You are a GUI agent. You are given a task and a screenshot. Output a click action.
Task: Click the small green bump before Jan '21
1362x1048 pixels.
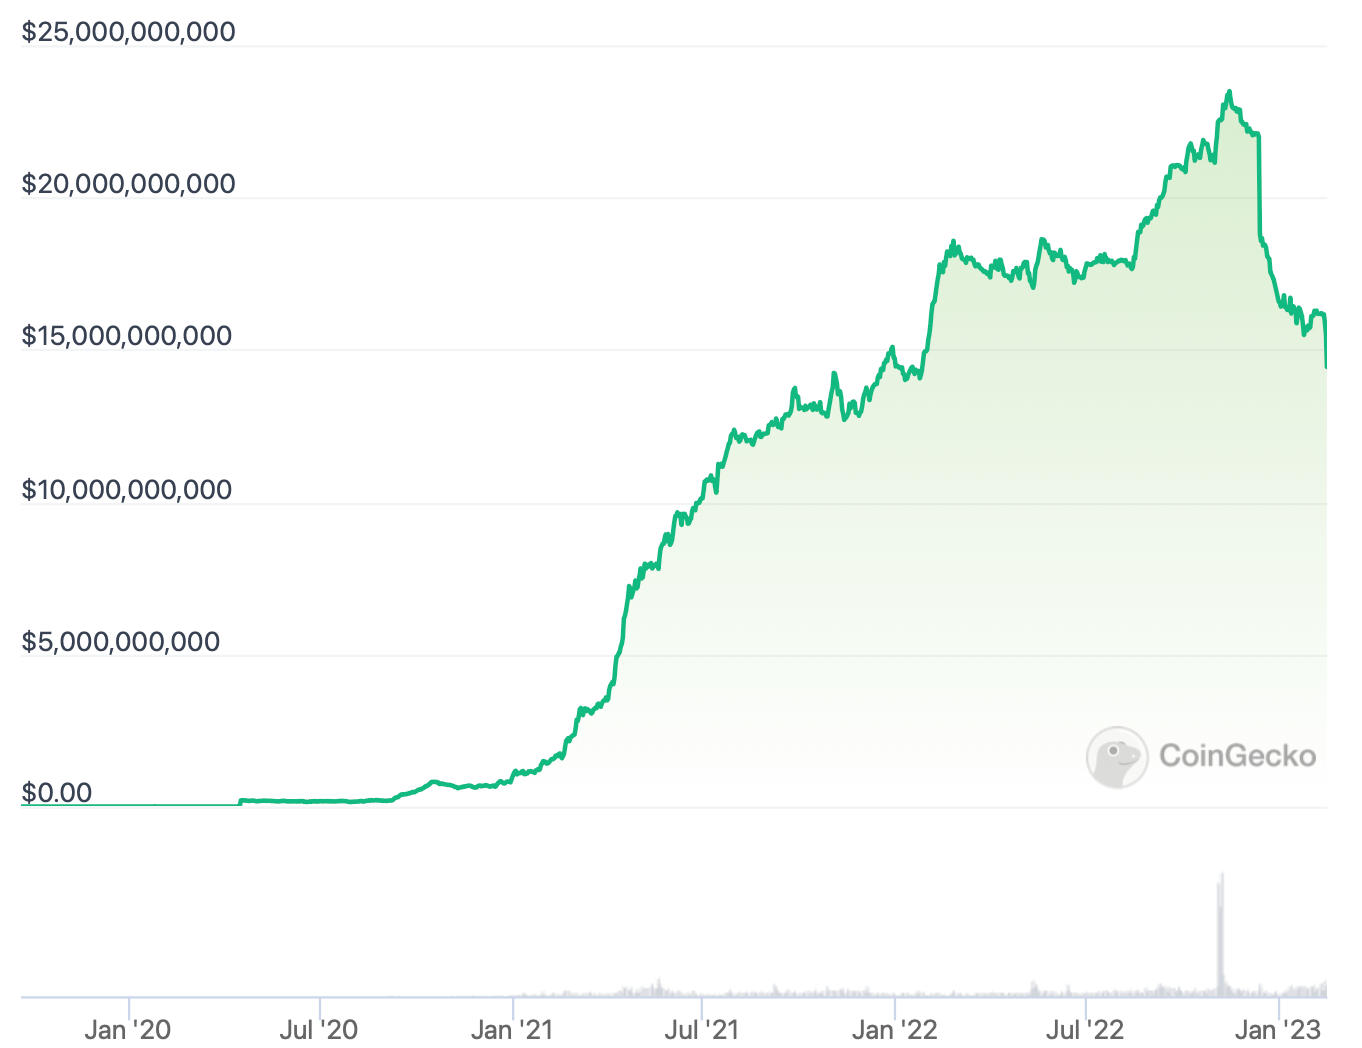tap(433, 782)
